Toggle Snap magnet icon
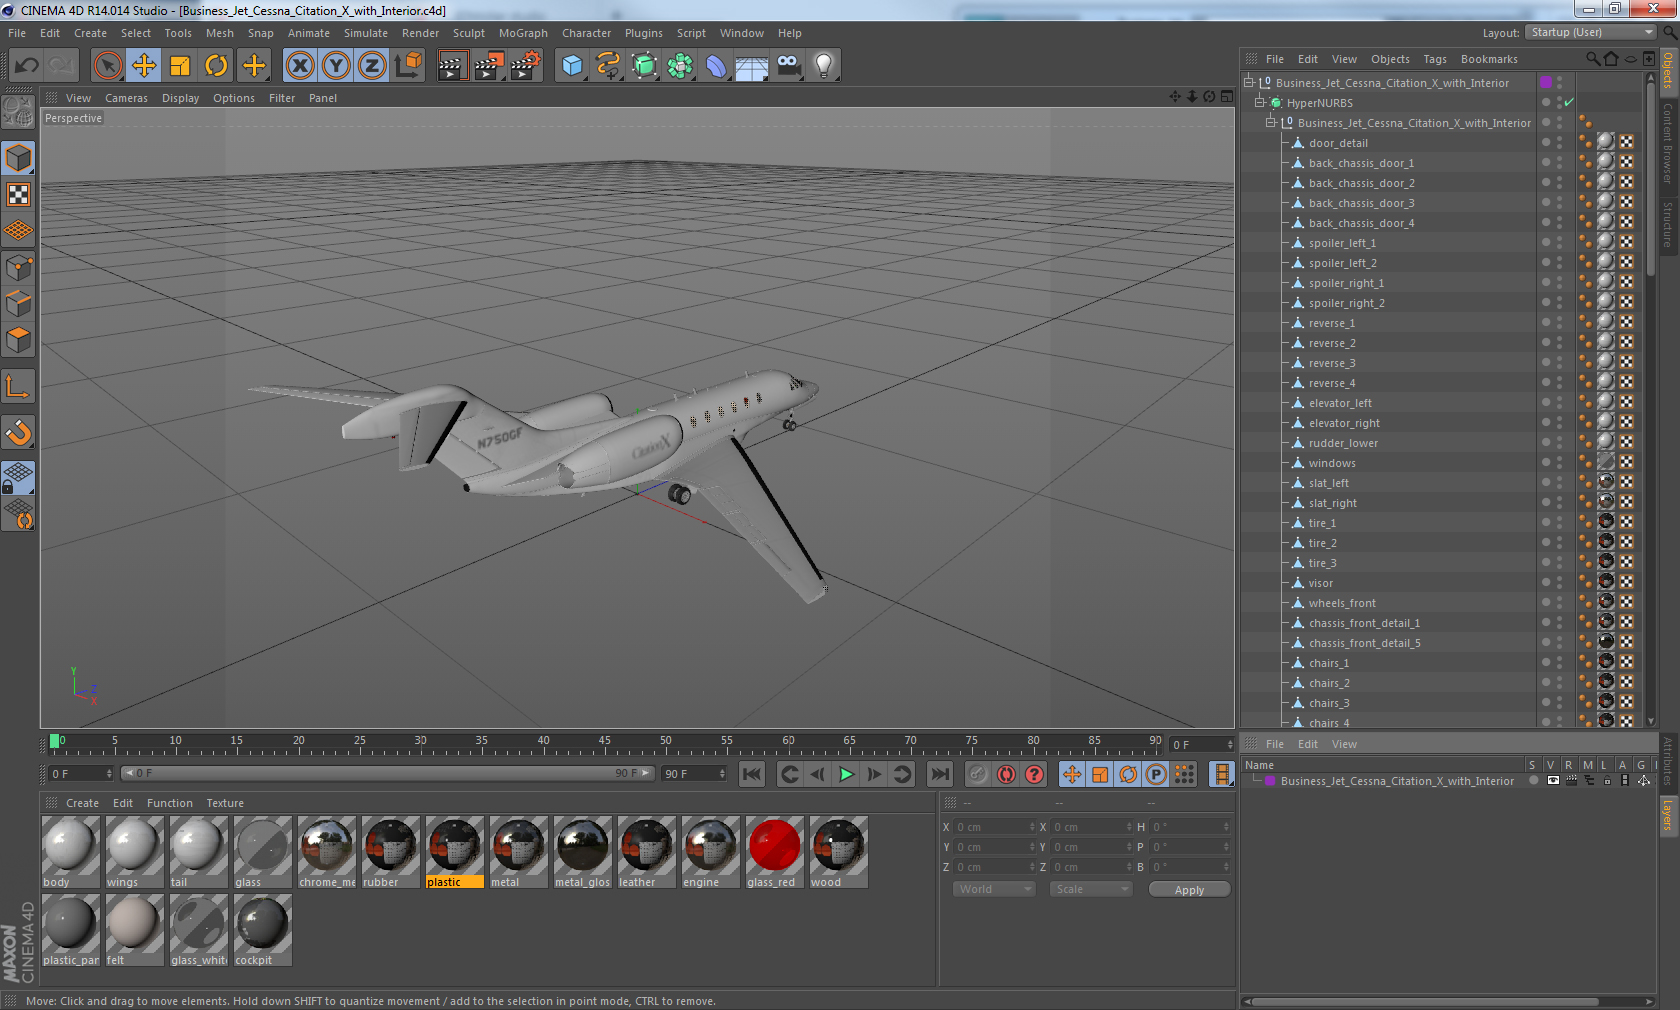This screenshot has height=1010, width=1680. click(18, 433)
